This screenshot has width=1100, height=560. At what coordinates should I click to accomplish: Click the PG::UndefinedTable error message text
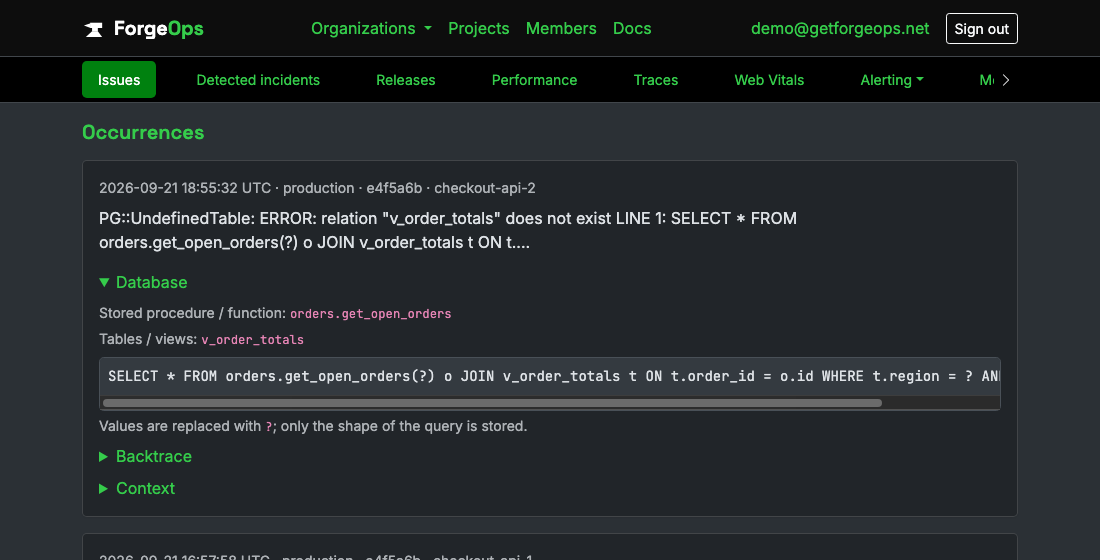click(x=448, y=230)
